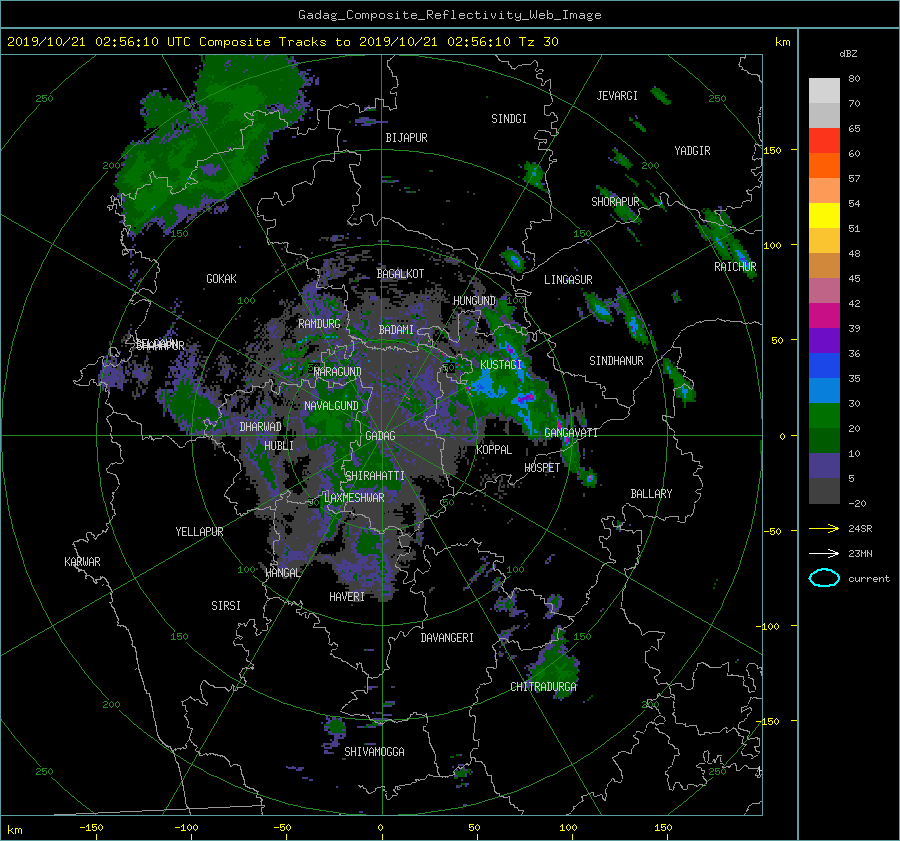Click the 150 value on bottom axis

[x=663, y=828]
